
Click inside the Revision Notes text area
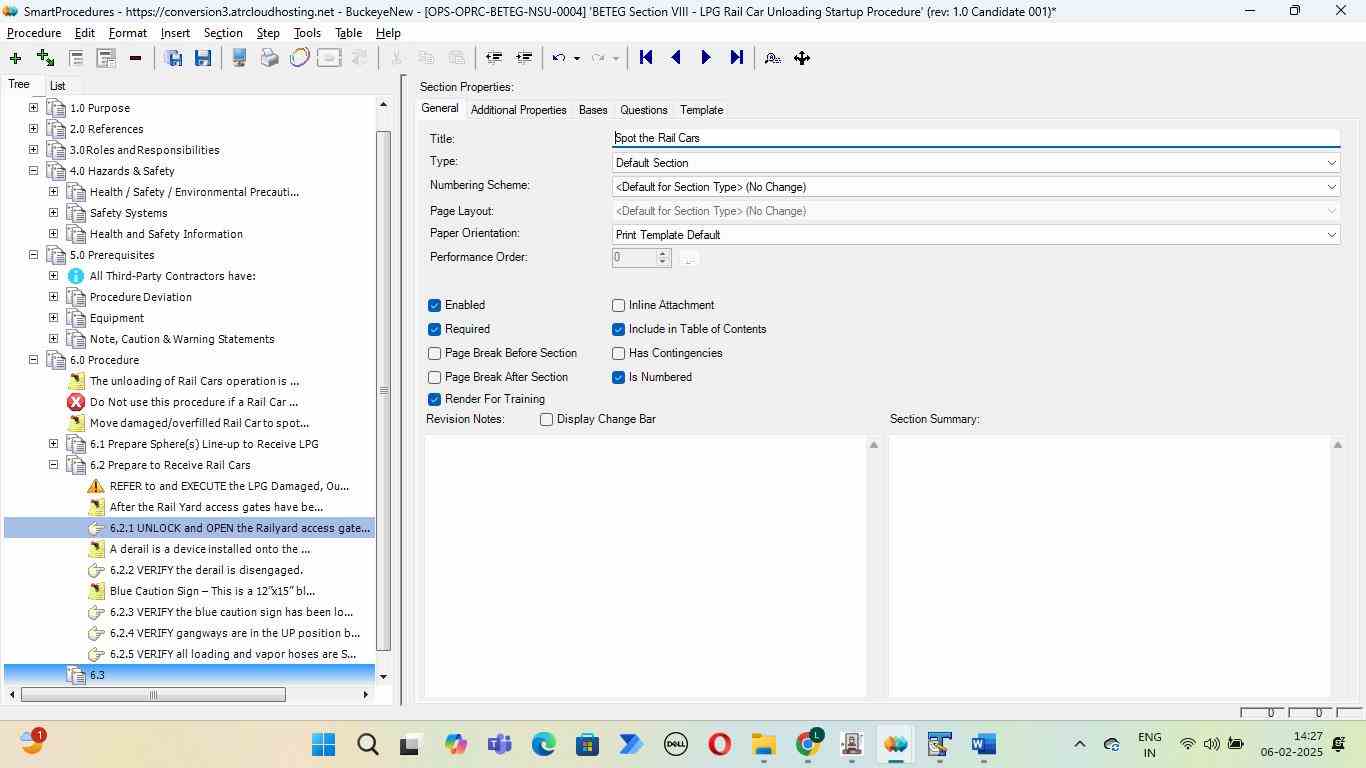click(646, 566)
